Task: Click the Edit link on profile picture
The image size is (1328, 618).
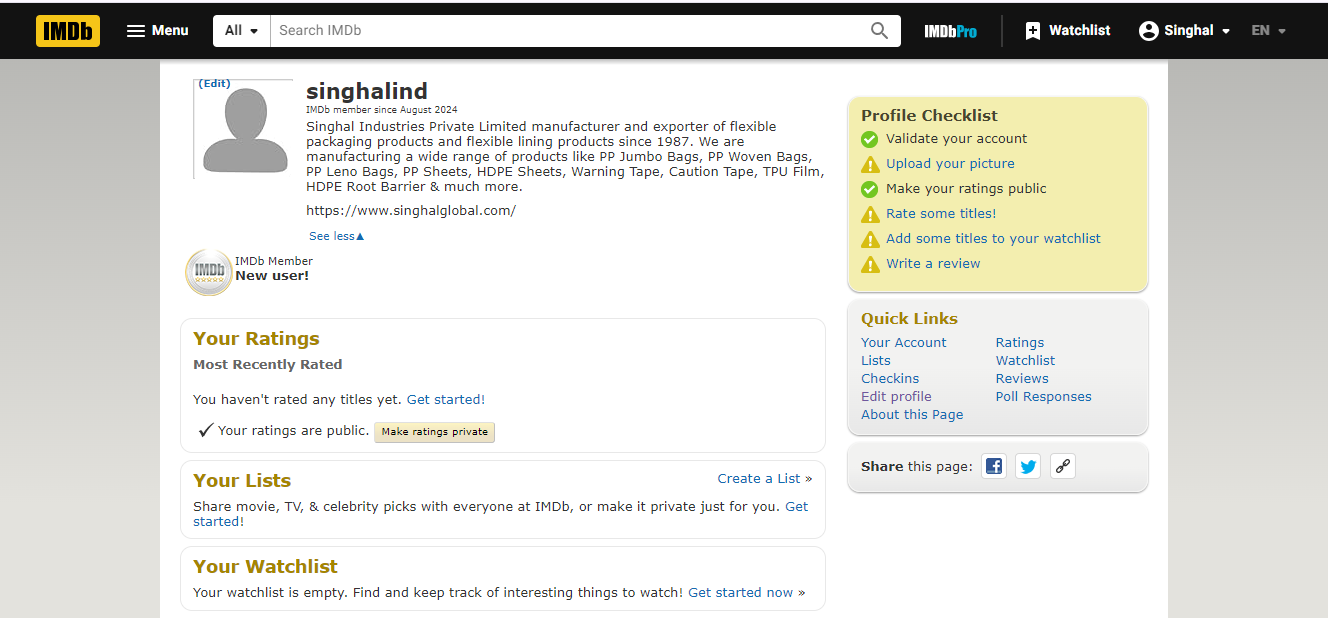Action: (214, 83)
